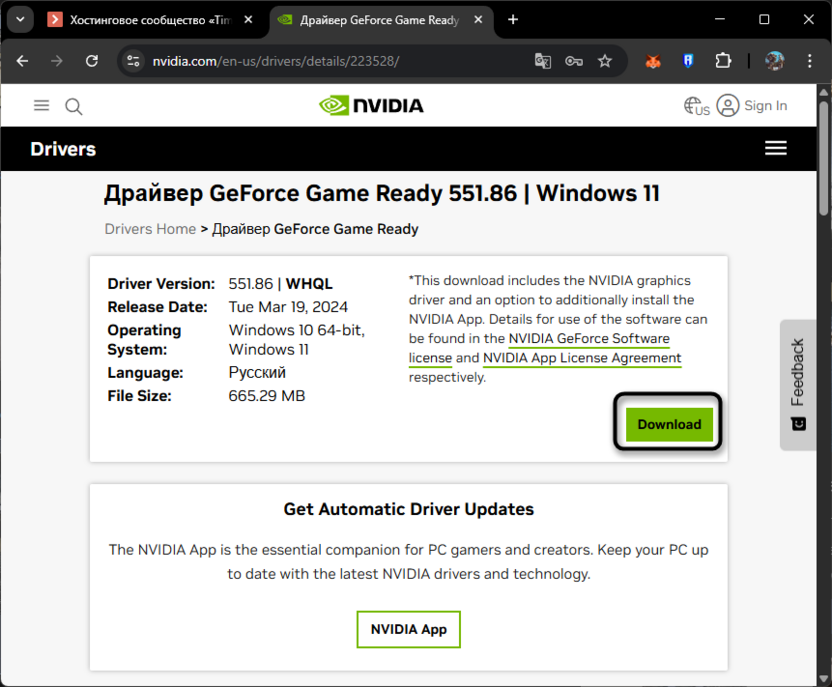Open the Bitwarden shield extension
Viewport: 832px width, 687px height.
click(688, 62)
